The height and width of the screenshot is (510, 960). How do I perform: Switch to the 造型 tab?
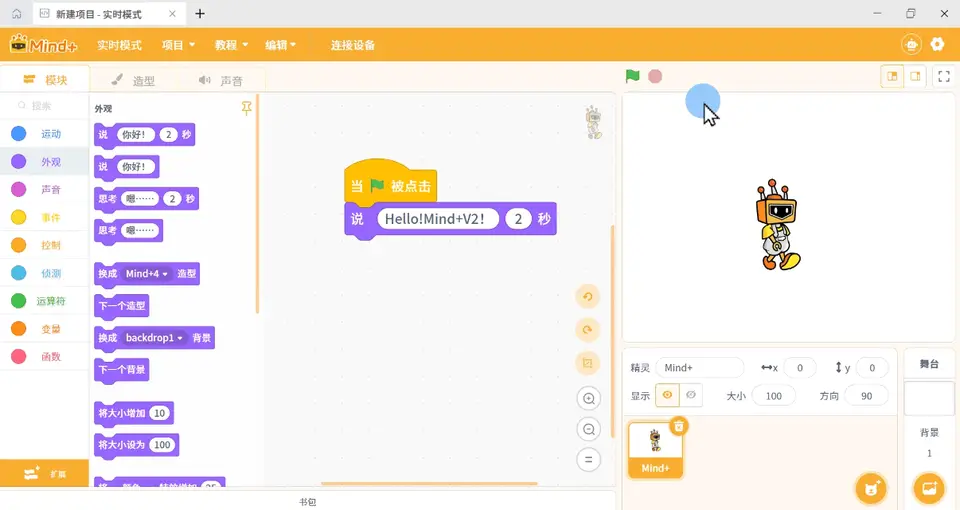pyautogui.click(x=133, y=80)
